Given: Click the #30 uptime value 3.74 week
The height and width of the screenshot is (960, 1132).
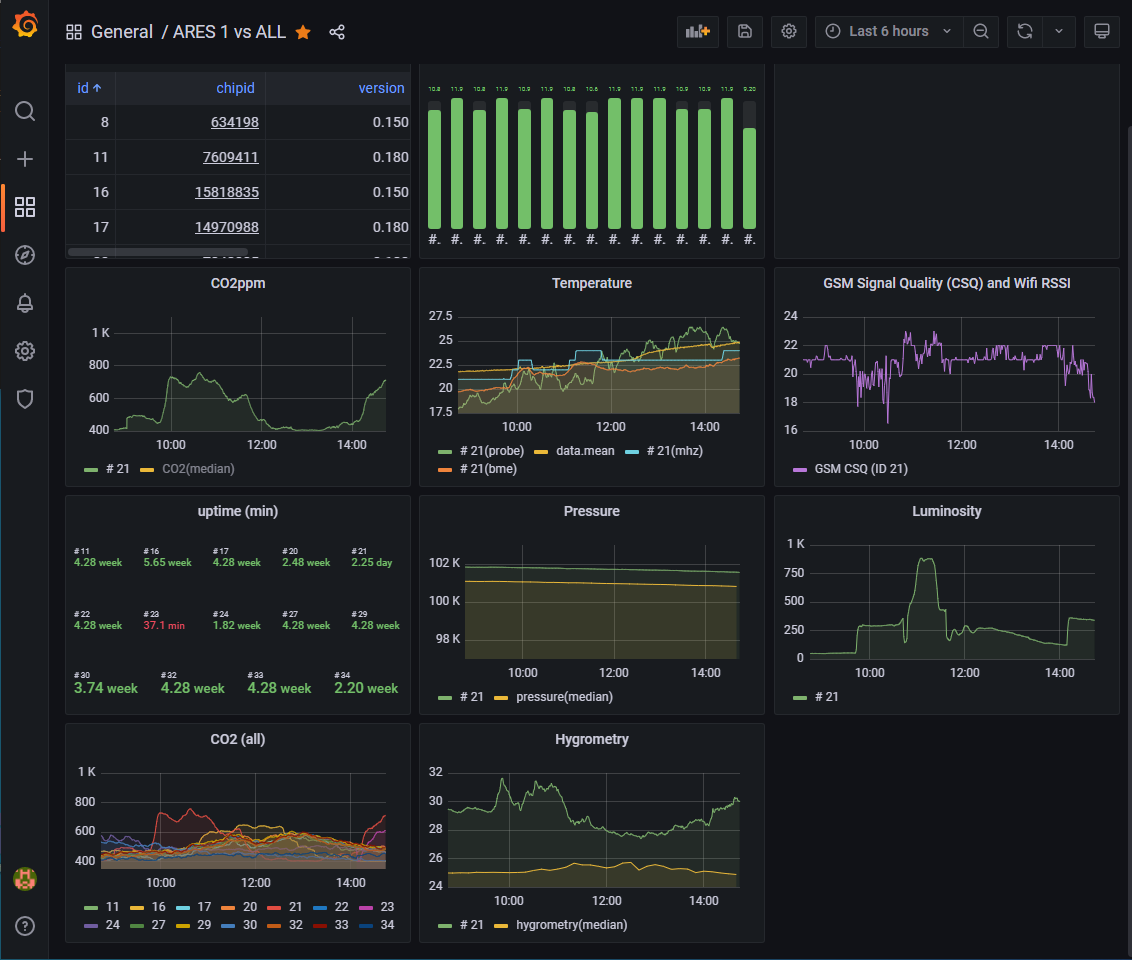Looking at the screenshot, I should 105,688.
